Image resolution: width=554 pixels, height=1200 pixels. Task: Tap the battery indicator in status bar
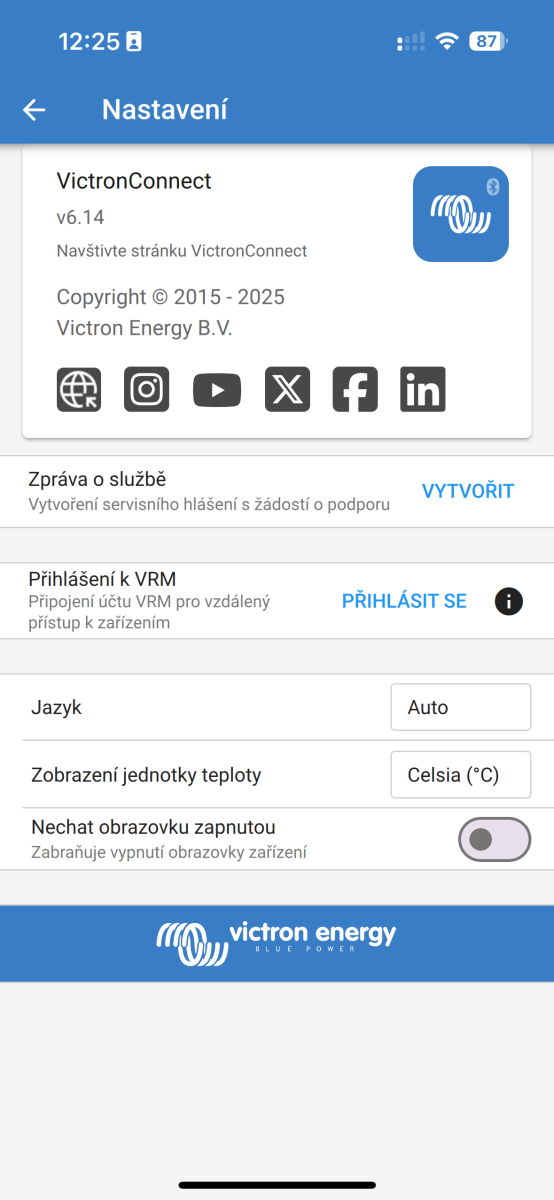point(488,42)
